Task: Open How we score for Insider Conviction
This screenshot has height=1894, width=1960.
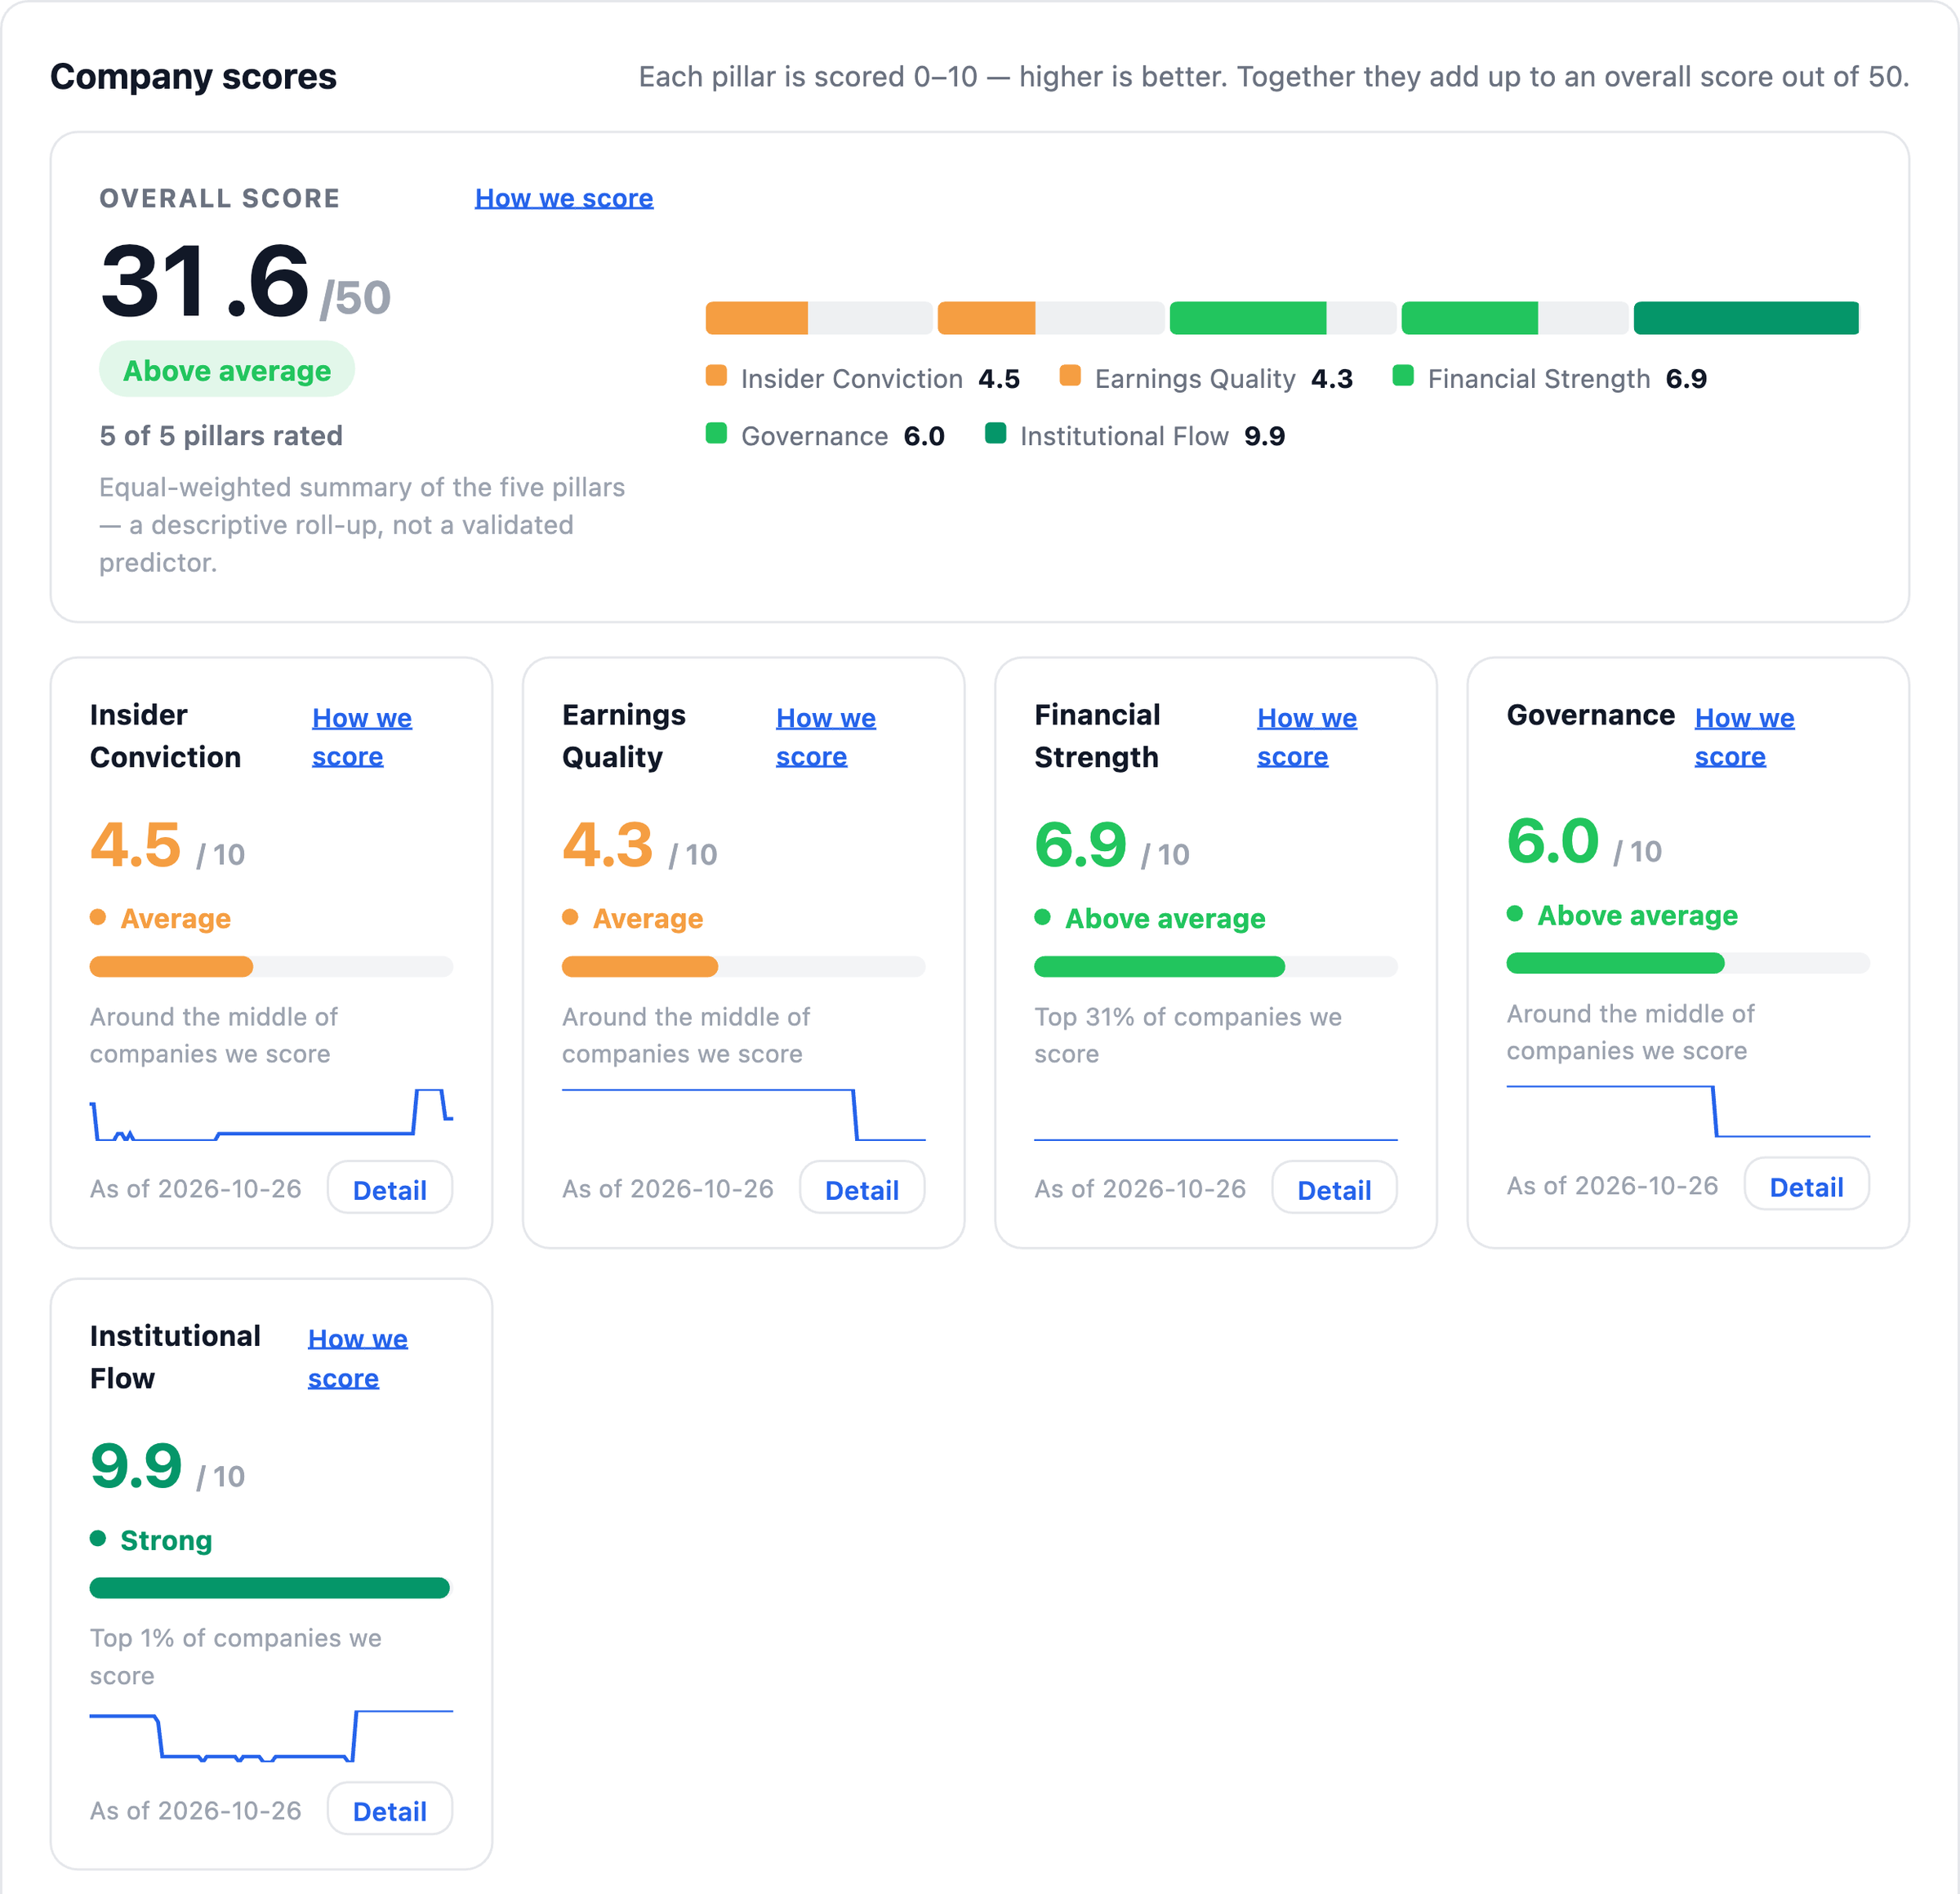Action: 362,737
